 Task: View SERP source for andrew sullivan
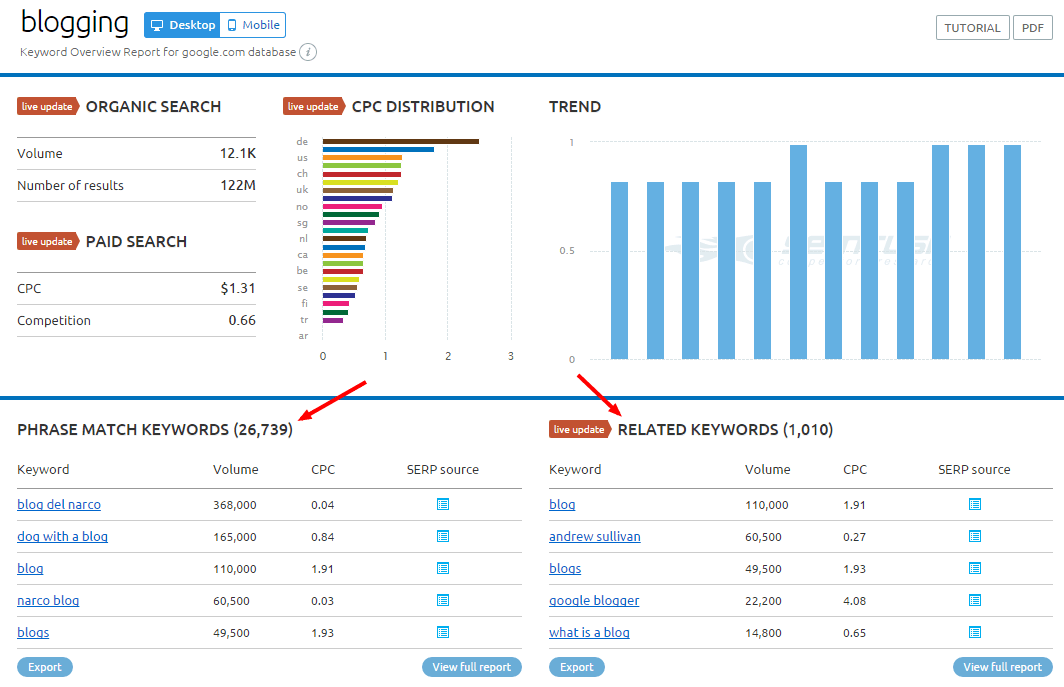coord(975,536)
